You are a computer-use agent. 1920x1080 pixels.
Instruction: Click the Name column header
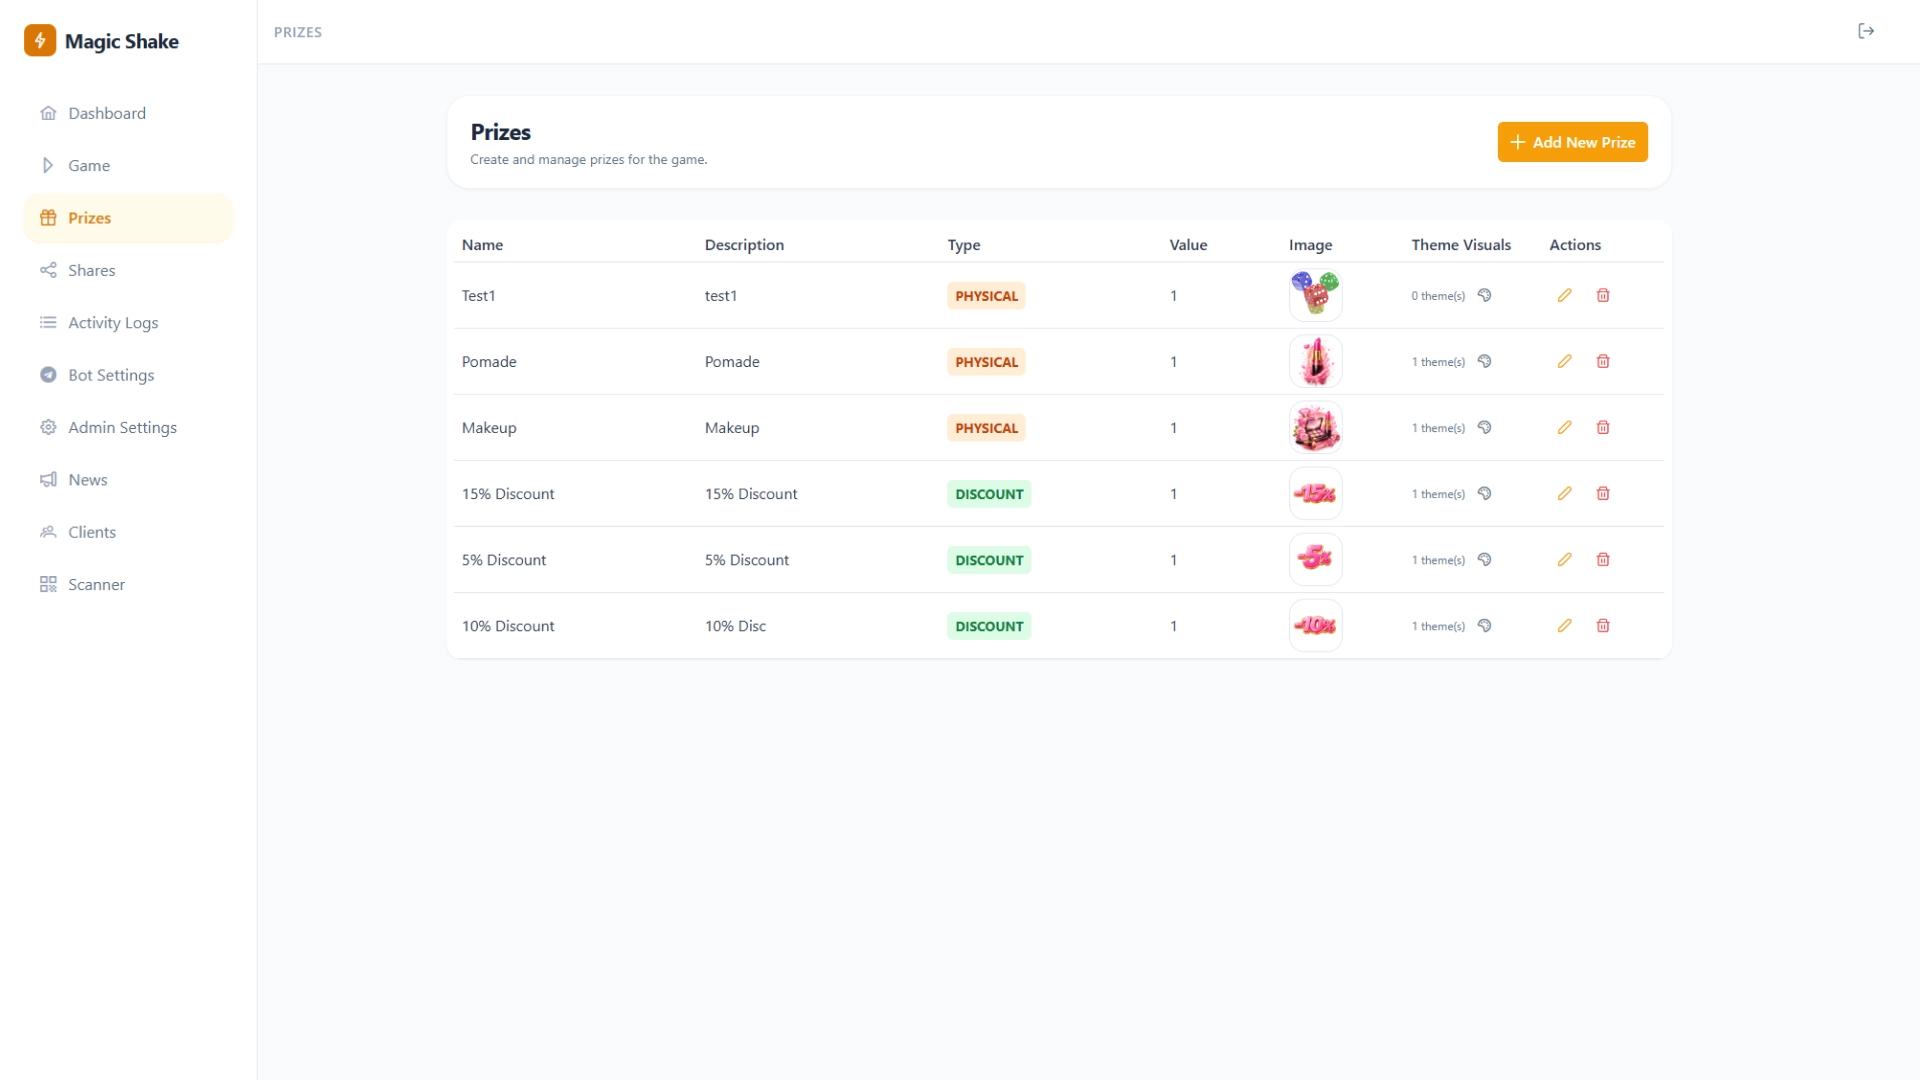(482, 245)
